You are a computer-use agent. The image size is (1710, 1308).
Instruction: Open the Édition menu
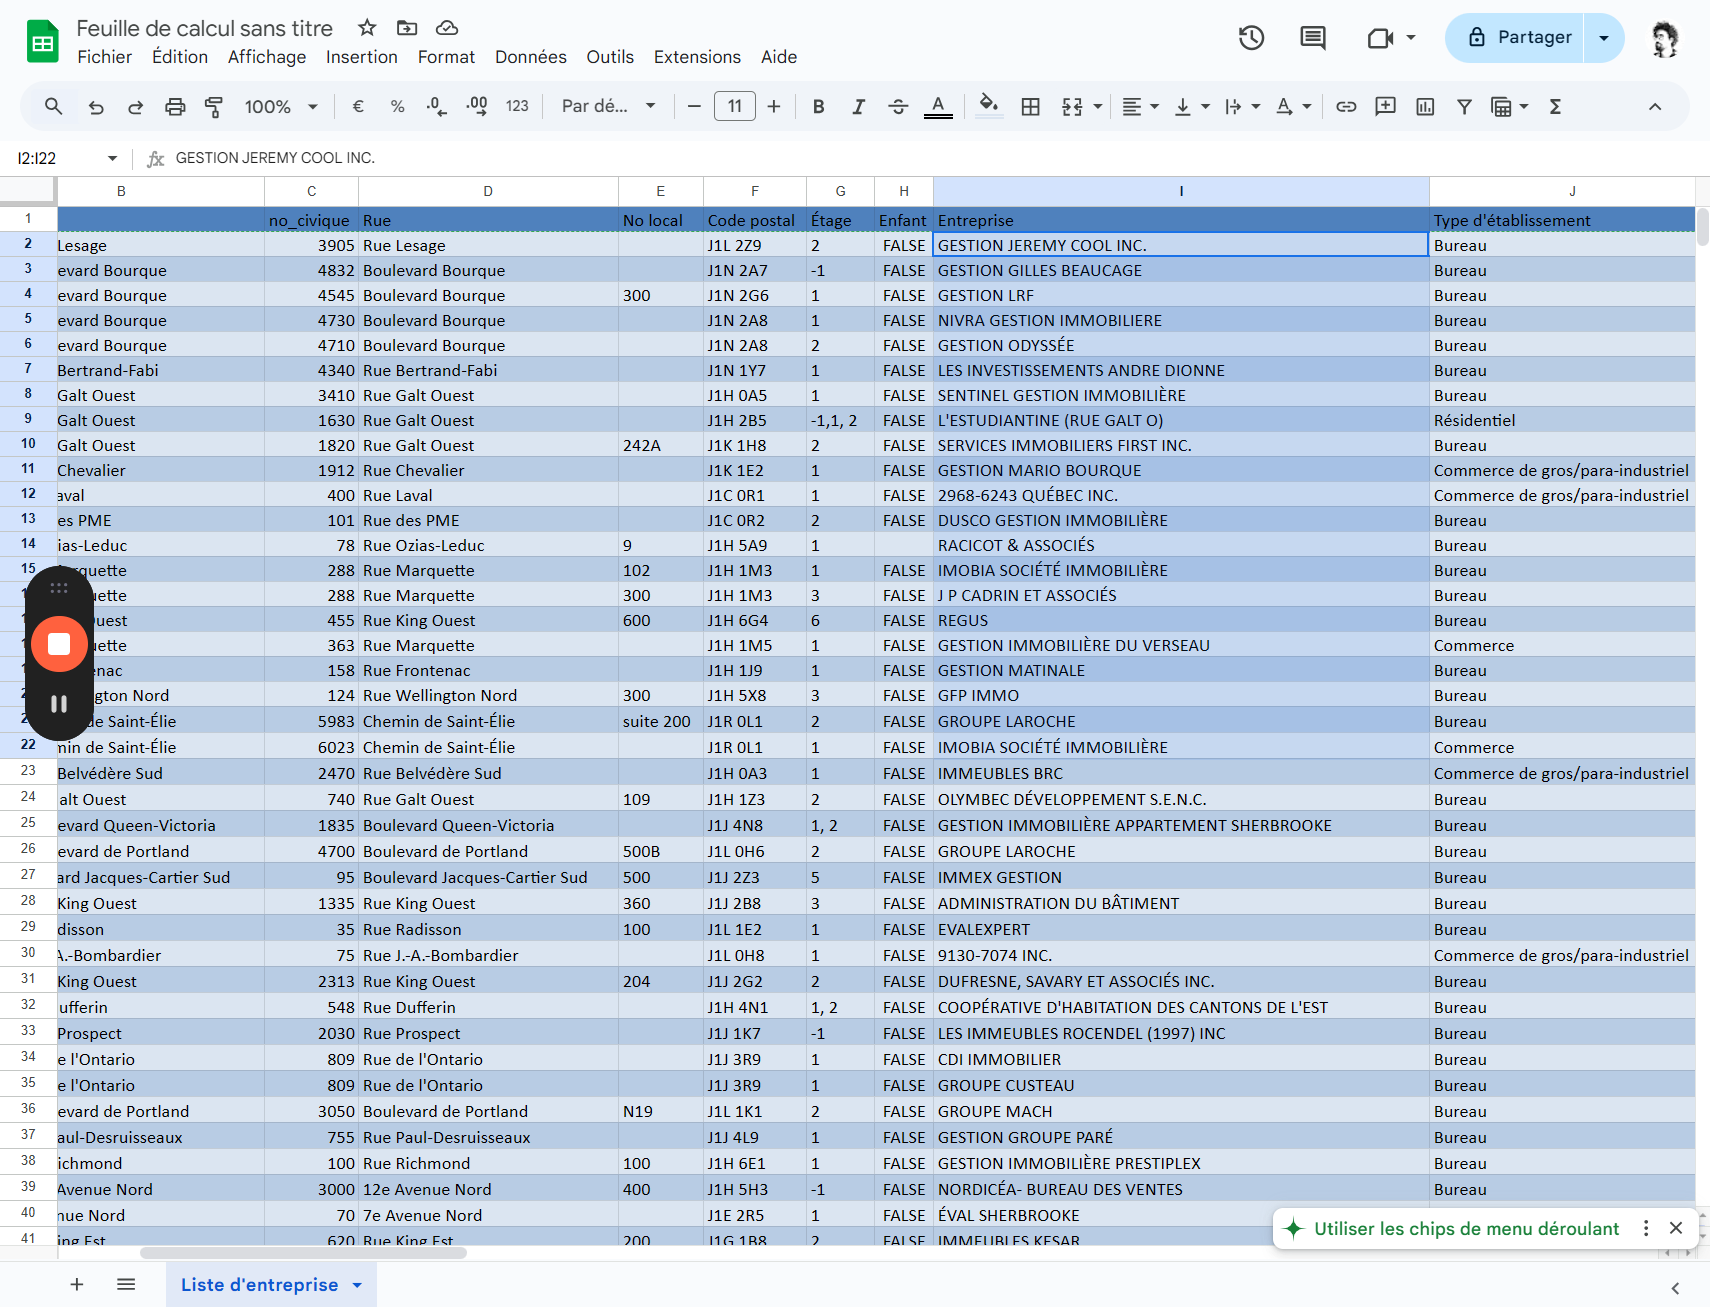click(x=180, y=57)
